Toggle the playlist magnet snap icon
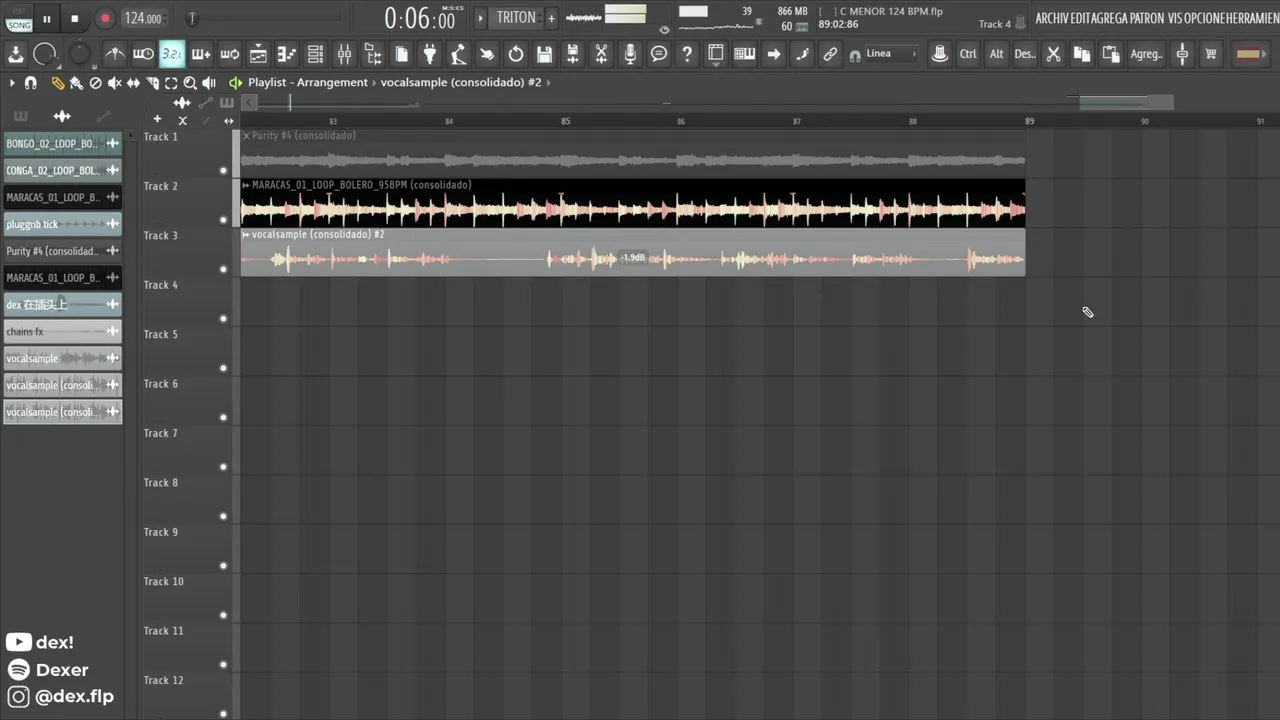1280x720 pixels. click(x=31, y=83)
